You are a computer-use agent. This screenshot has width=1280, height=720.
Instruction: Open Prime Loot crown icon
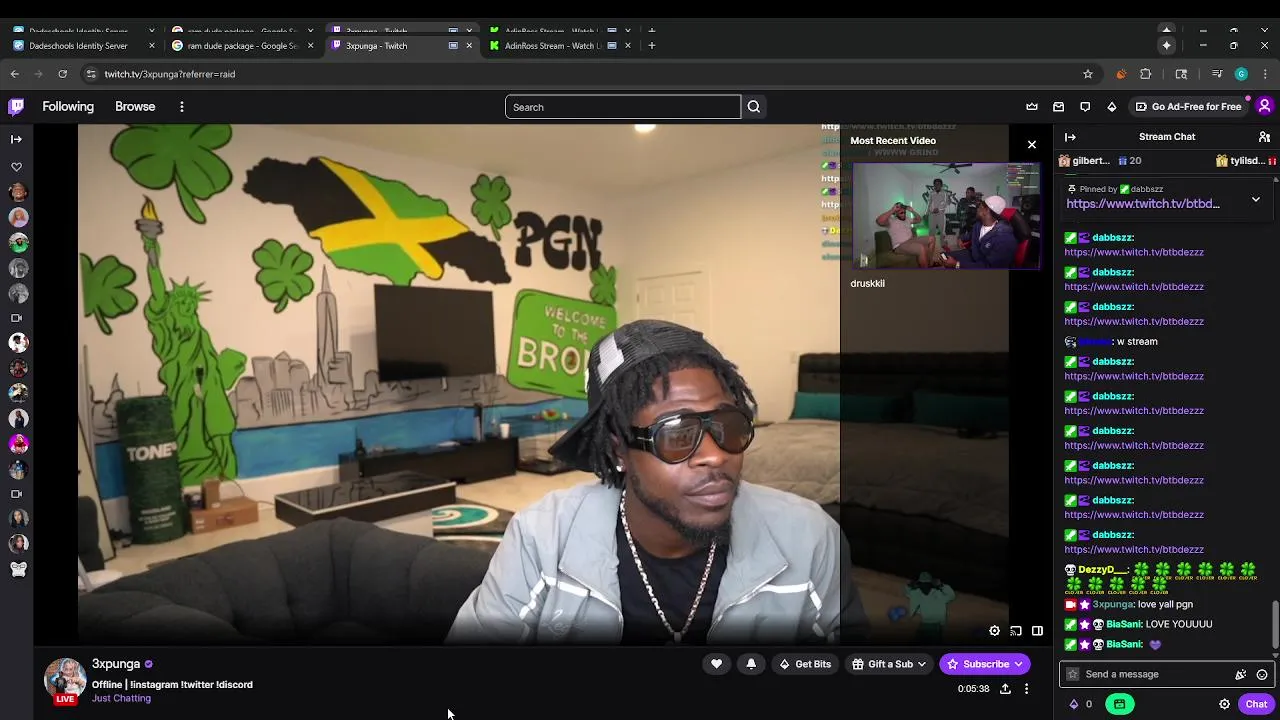(x=1032, y=106)
